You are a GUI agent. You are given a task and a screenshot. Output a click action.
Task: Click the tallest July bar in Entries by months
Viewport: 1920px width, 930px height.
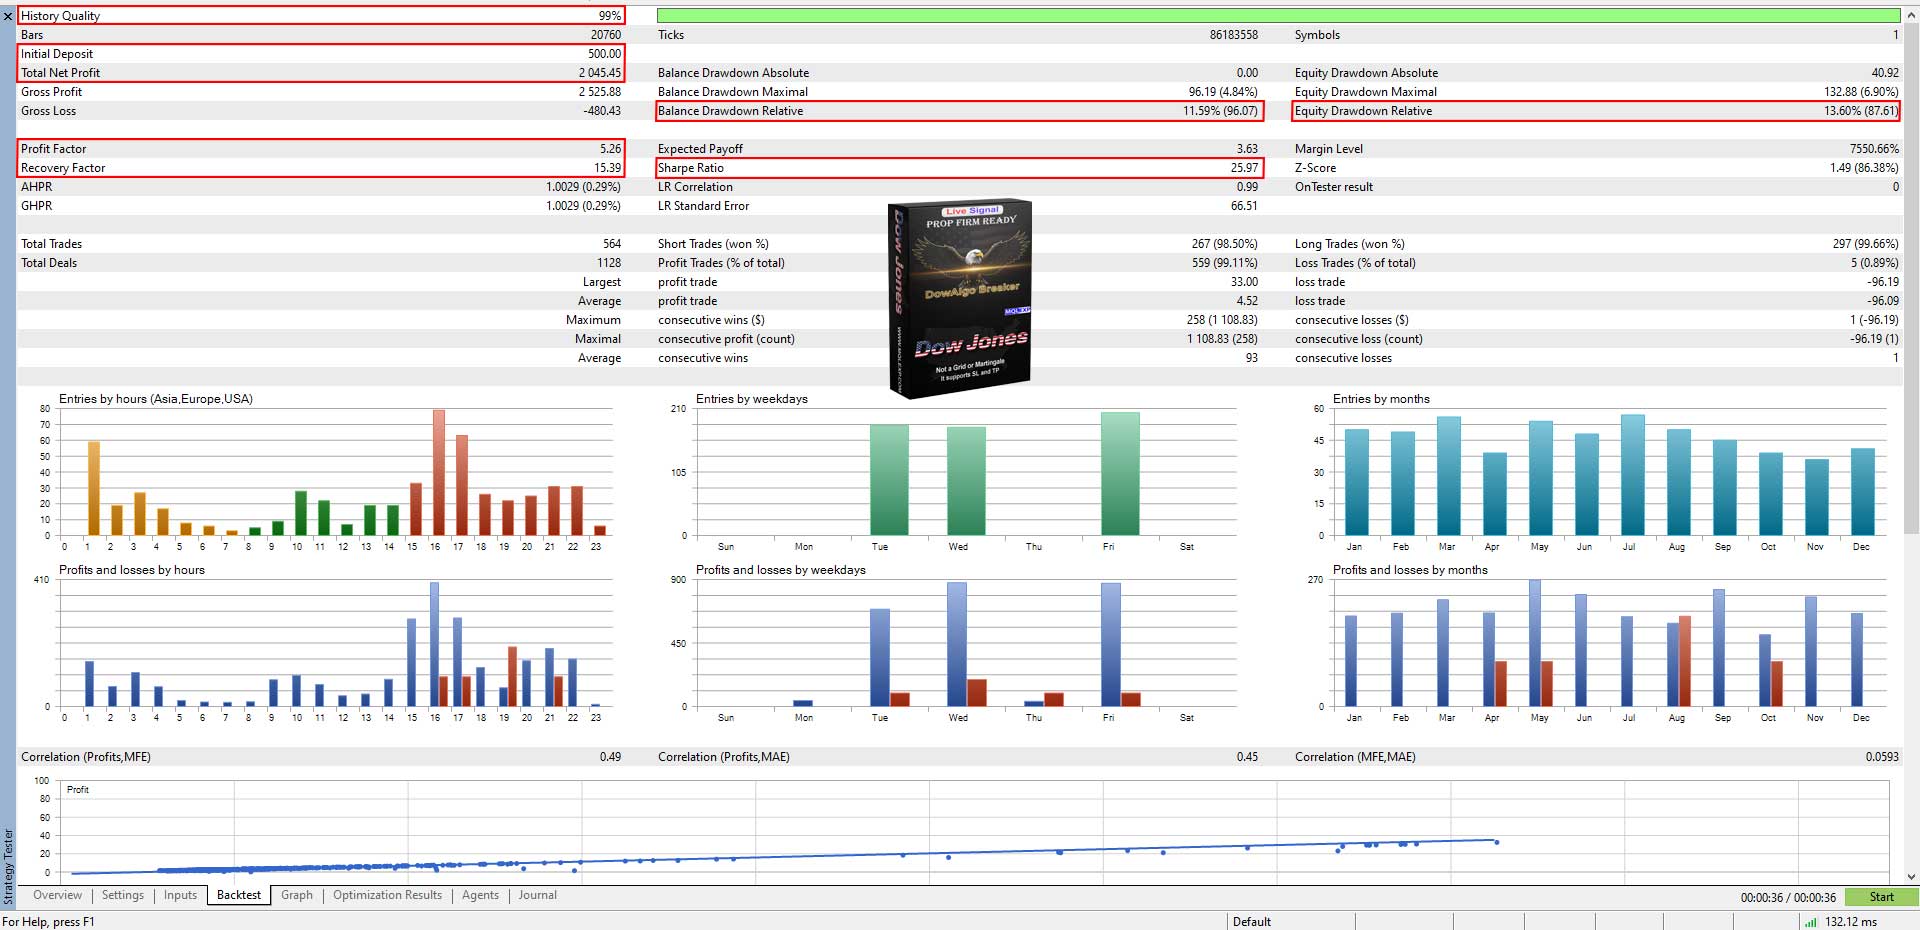pyautogui.click(x=1632, y=475)
